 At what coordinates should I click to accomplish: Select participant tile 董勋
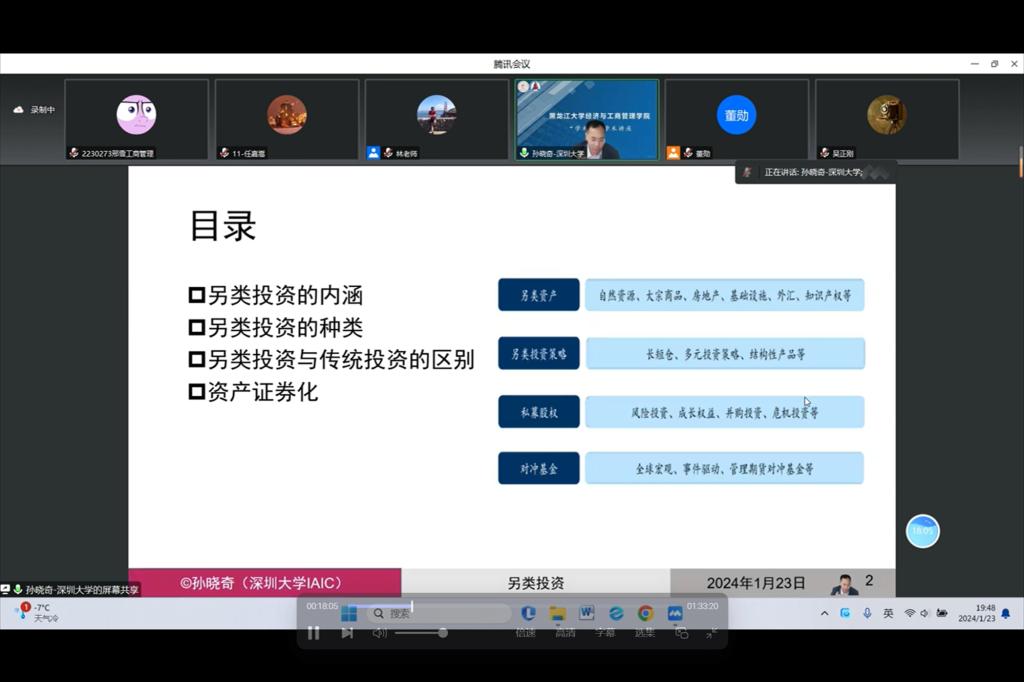point(737,120)
